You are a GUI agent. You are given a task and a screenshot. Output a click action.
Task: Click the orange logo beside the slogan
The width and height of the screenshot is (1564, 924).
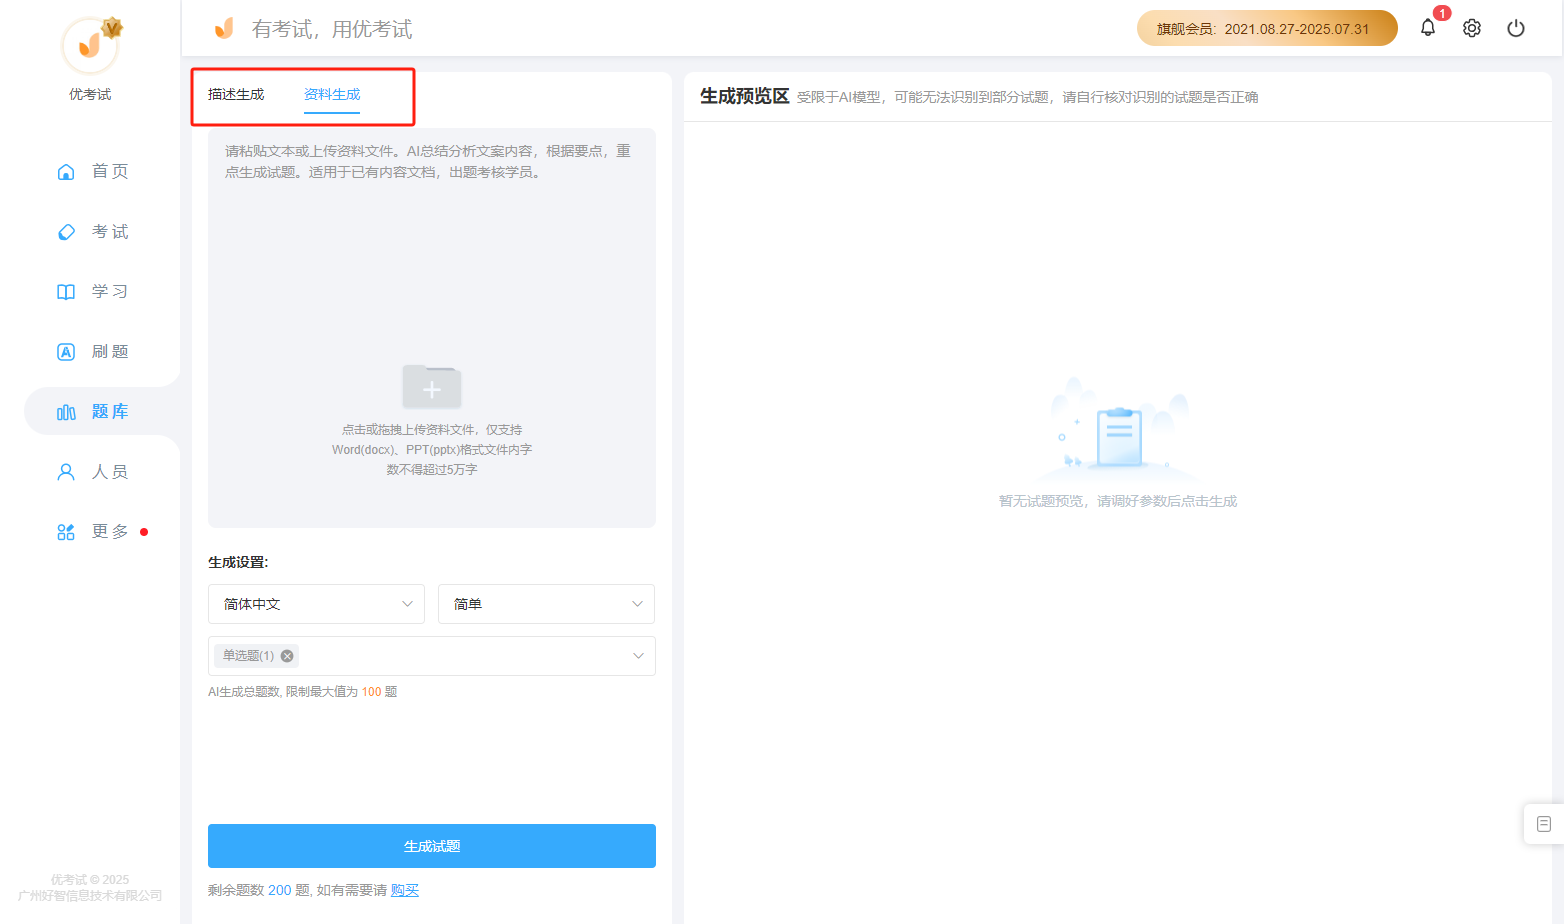[224, 28]
